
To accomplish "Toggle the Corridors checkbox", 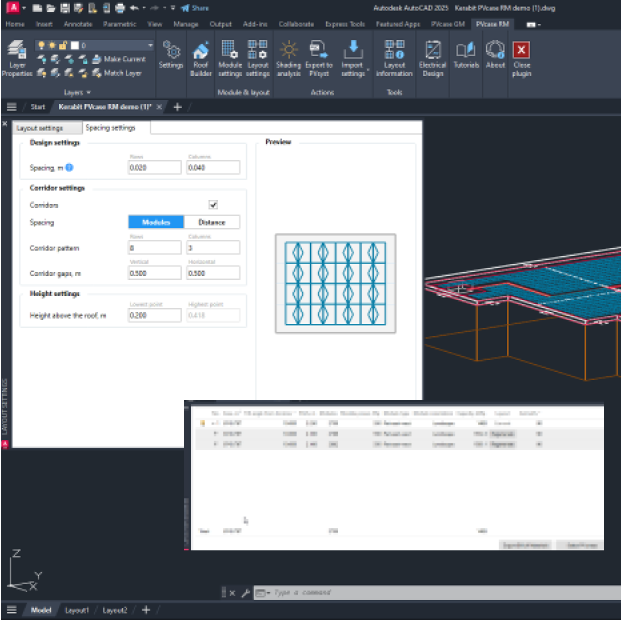I will click(x=212, y=204).
